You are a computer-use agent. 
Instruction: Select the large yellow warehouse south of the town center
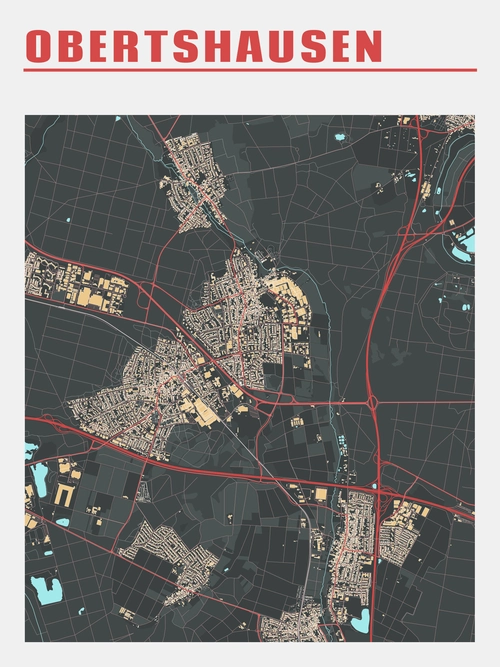[x=204, y=411]
